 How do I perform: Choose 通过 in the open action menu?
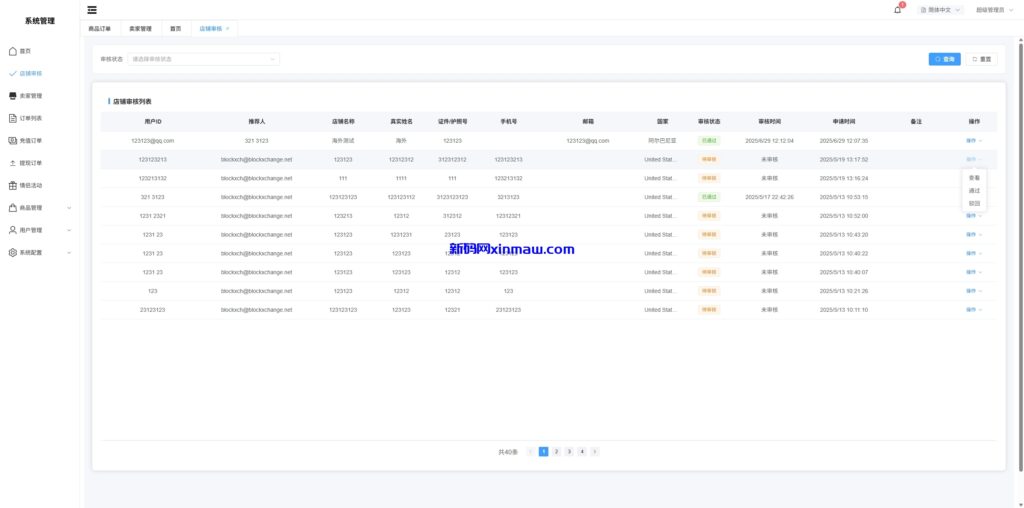[974, 191]
